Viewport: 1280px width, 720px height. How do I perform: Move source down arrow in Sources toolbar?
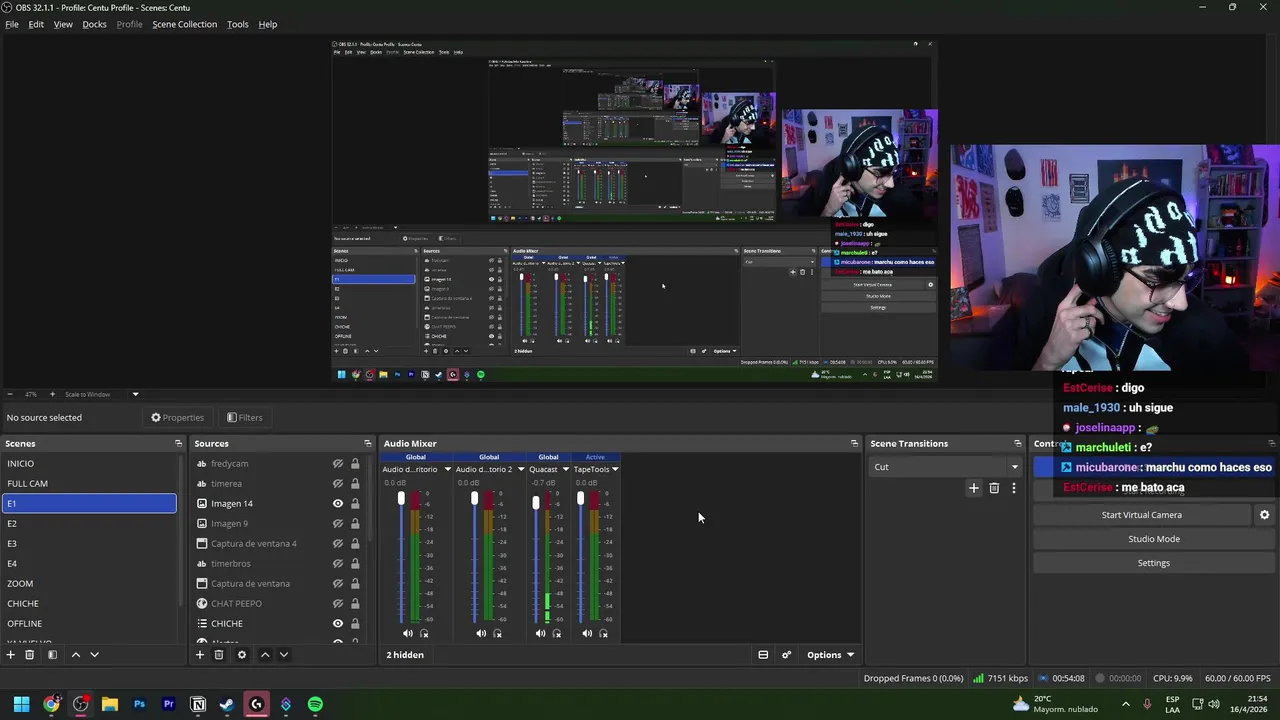[283, 655]
